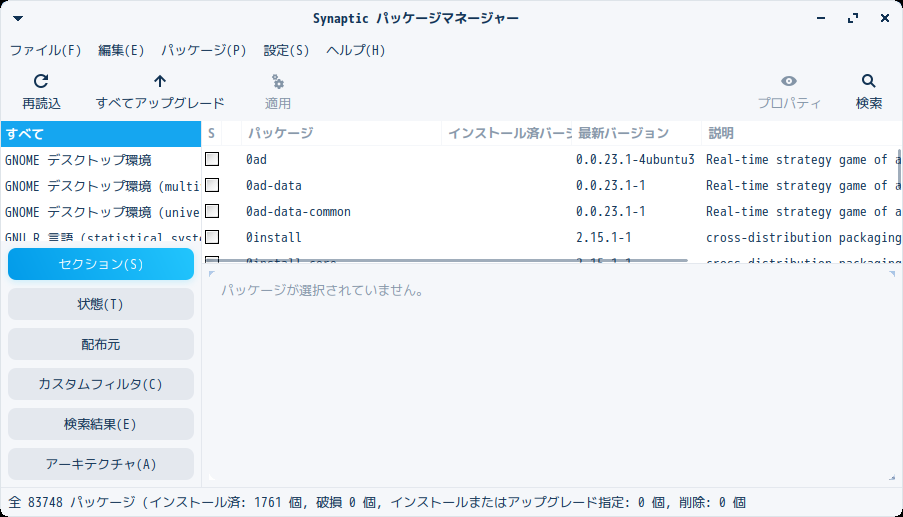Click the 再読込 reload icon

pyautogui.click(x=41, y=81)
